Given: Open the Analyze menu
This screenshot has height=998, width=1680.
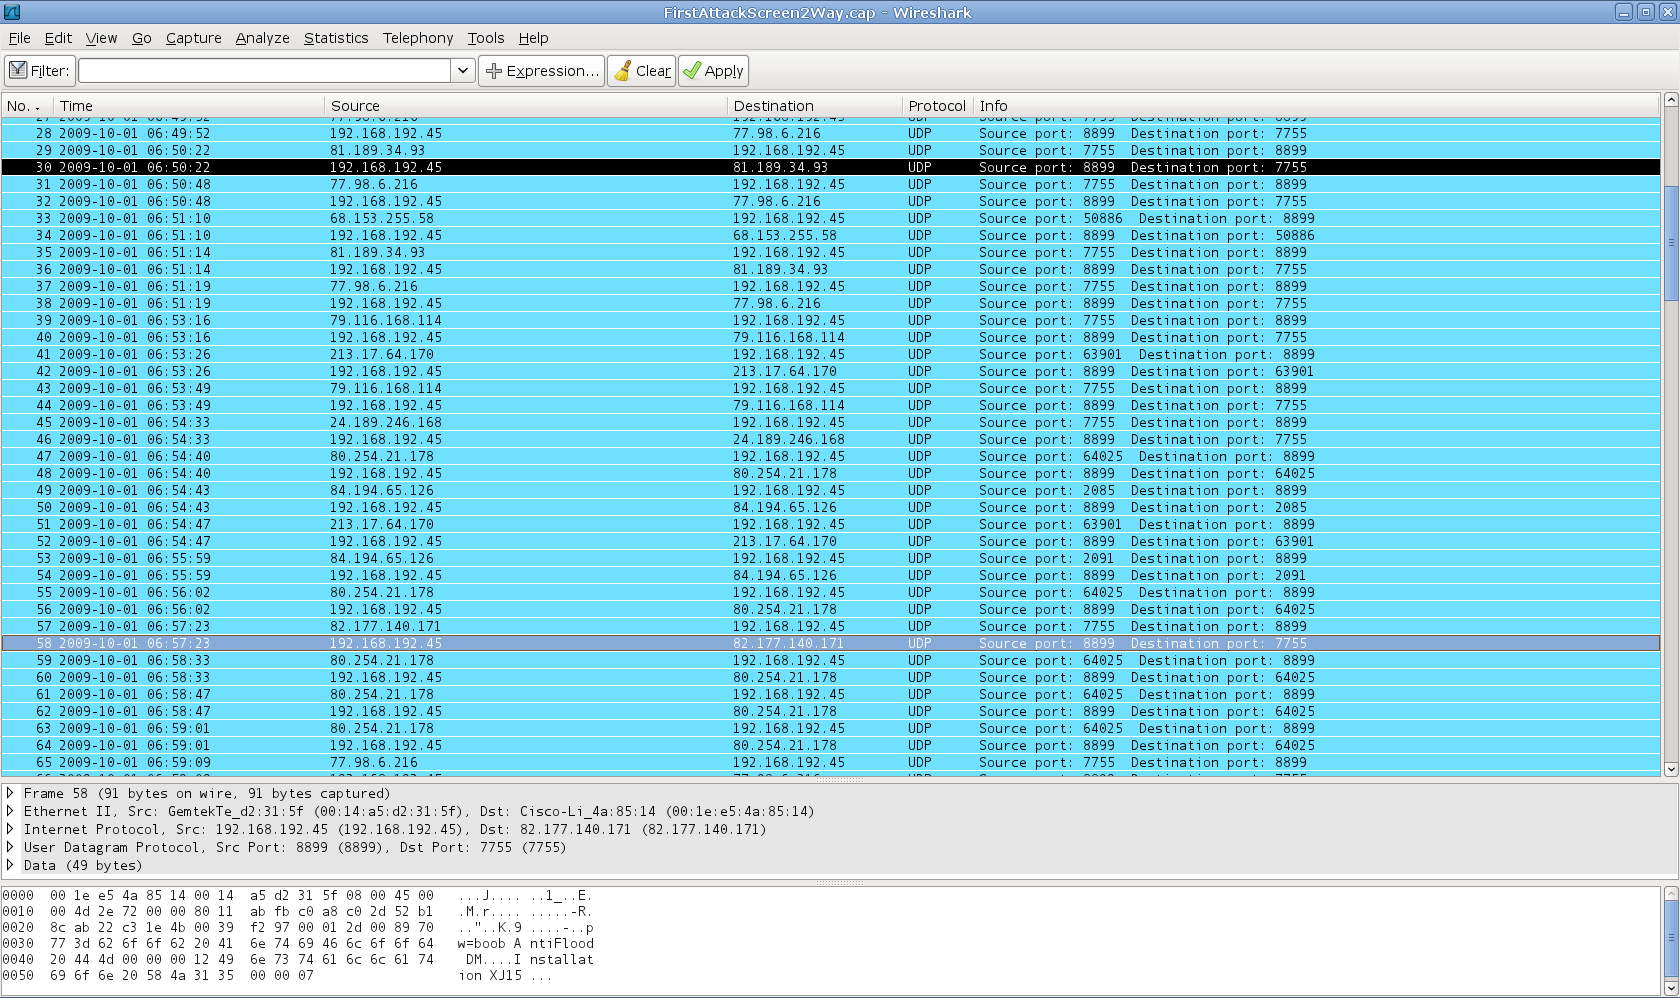Looking at the screenshot, I should click(x=262, y=38).
